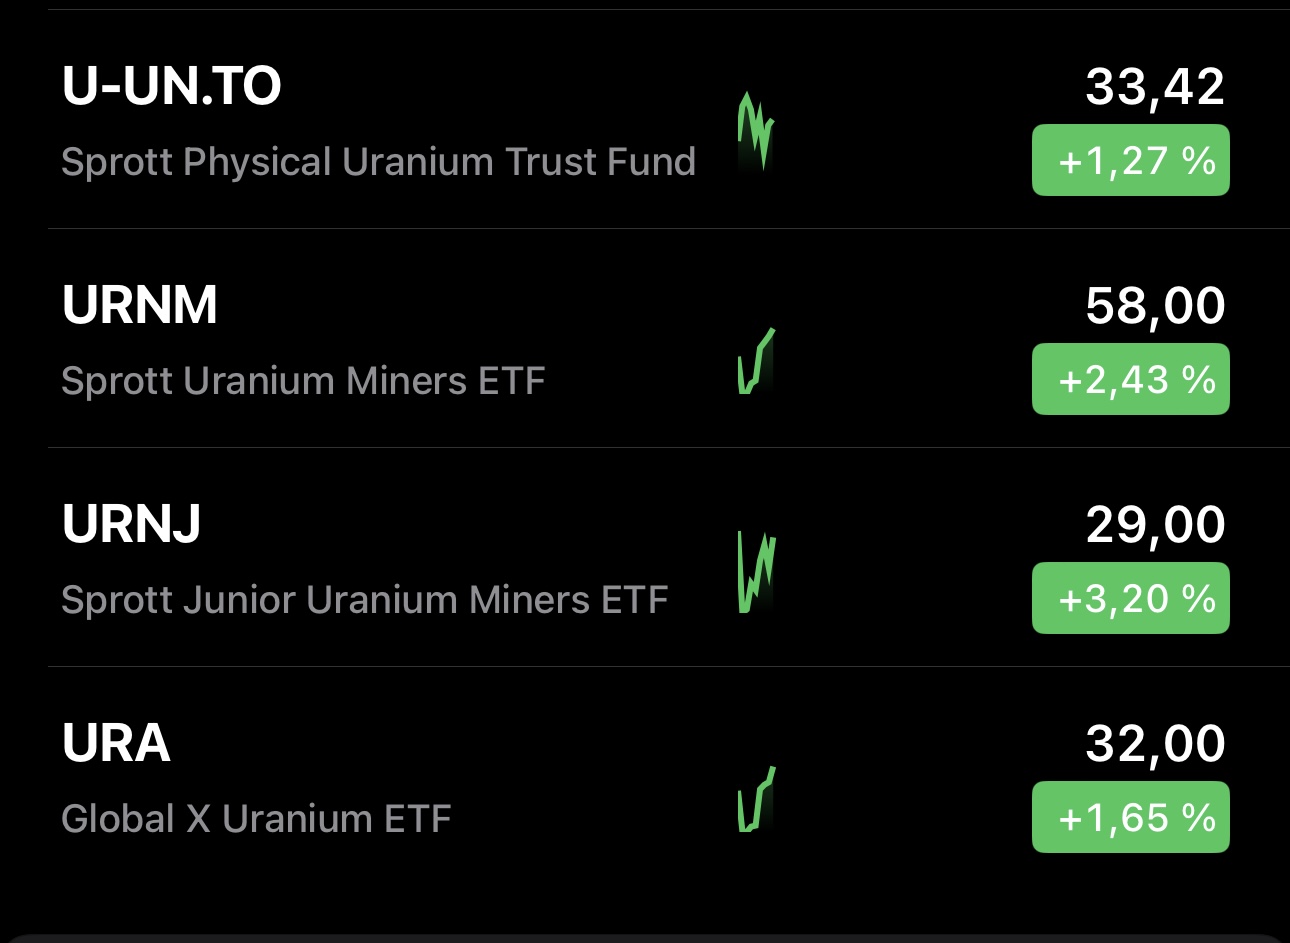Toggle the +1,27 % change badge
1290x943 pixels.
pyautogui.click(x=1130, y=160)
